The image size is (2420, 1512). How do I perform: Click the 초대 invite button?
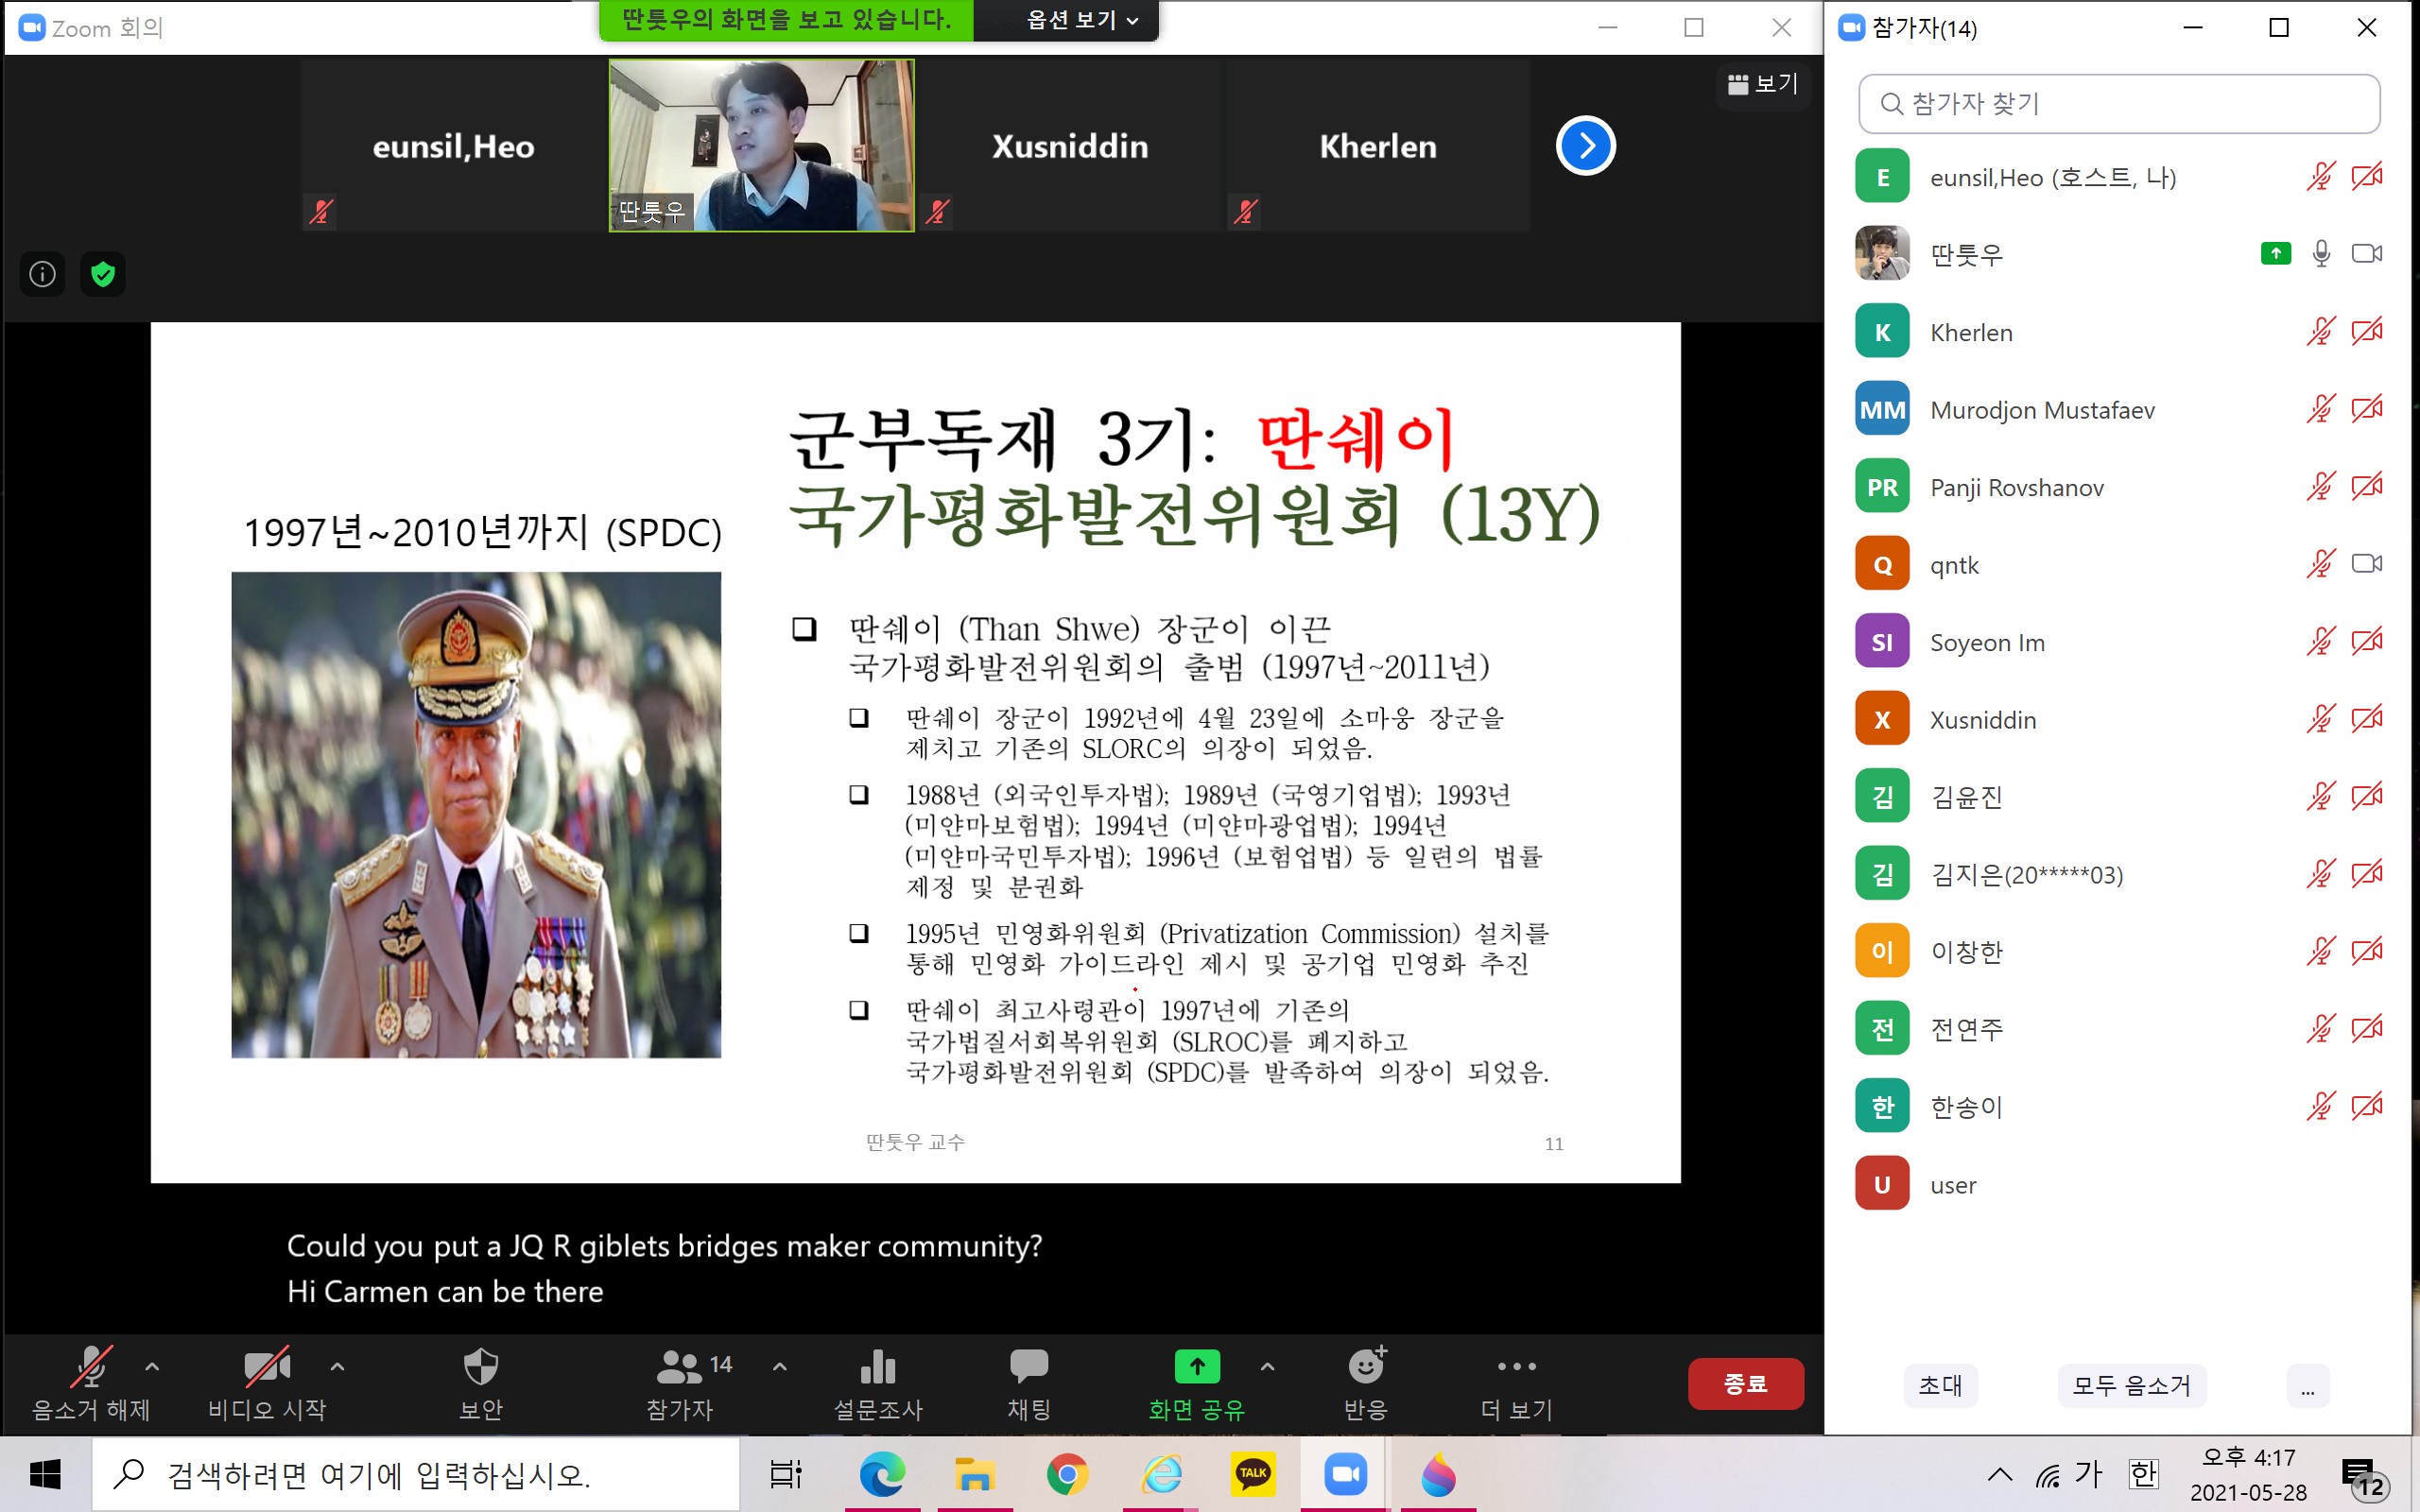coord(1940,1386)
